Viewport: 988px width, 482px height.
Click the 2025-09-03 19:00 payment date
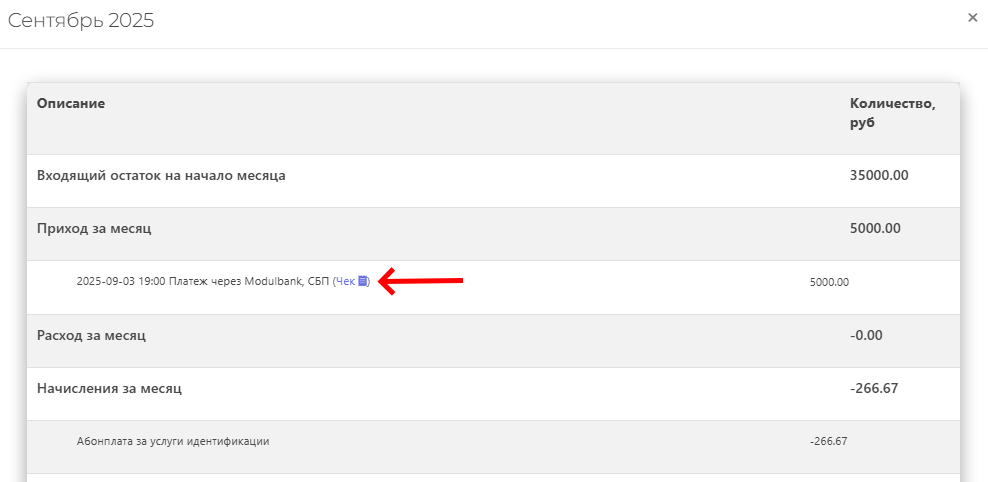pyautogui.click(x=121, y=282)
